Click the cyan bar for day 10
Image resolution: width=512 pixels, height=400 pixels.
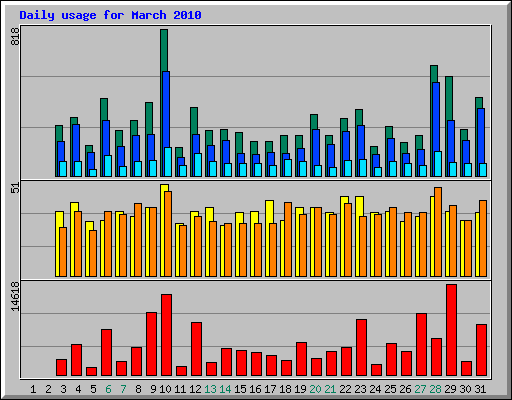coord(168,162)
